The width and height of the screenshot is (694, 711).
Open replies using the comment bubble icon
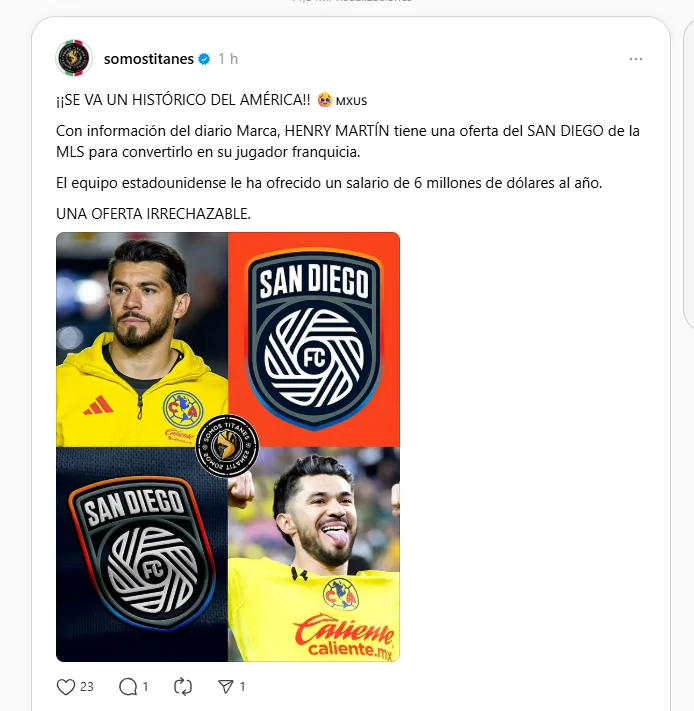[x=128, y=687]
